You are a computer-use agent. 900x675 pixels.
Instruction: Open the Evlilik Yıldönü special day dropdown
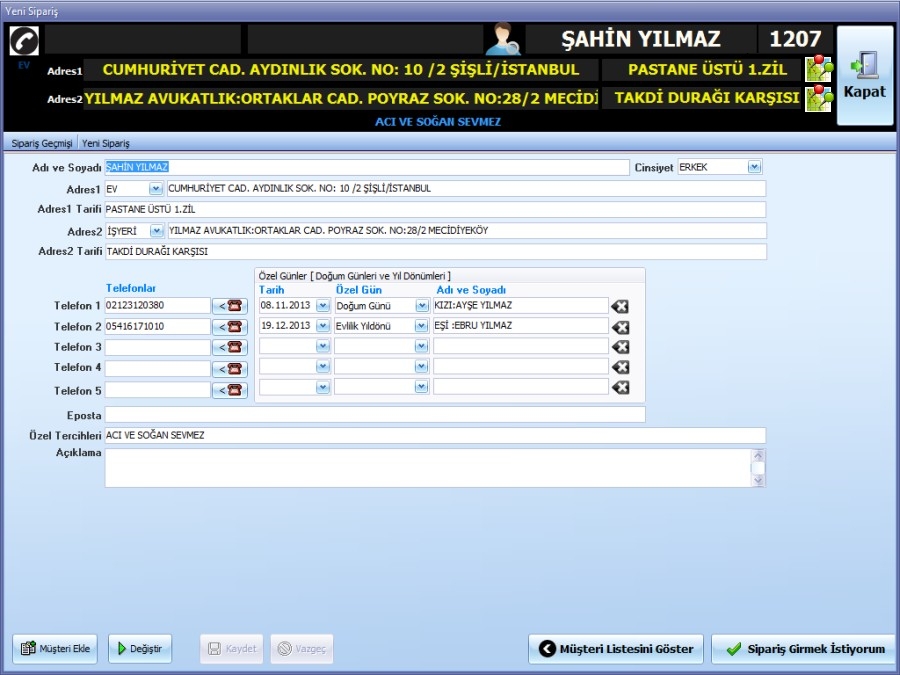click(x=422, y=325)
